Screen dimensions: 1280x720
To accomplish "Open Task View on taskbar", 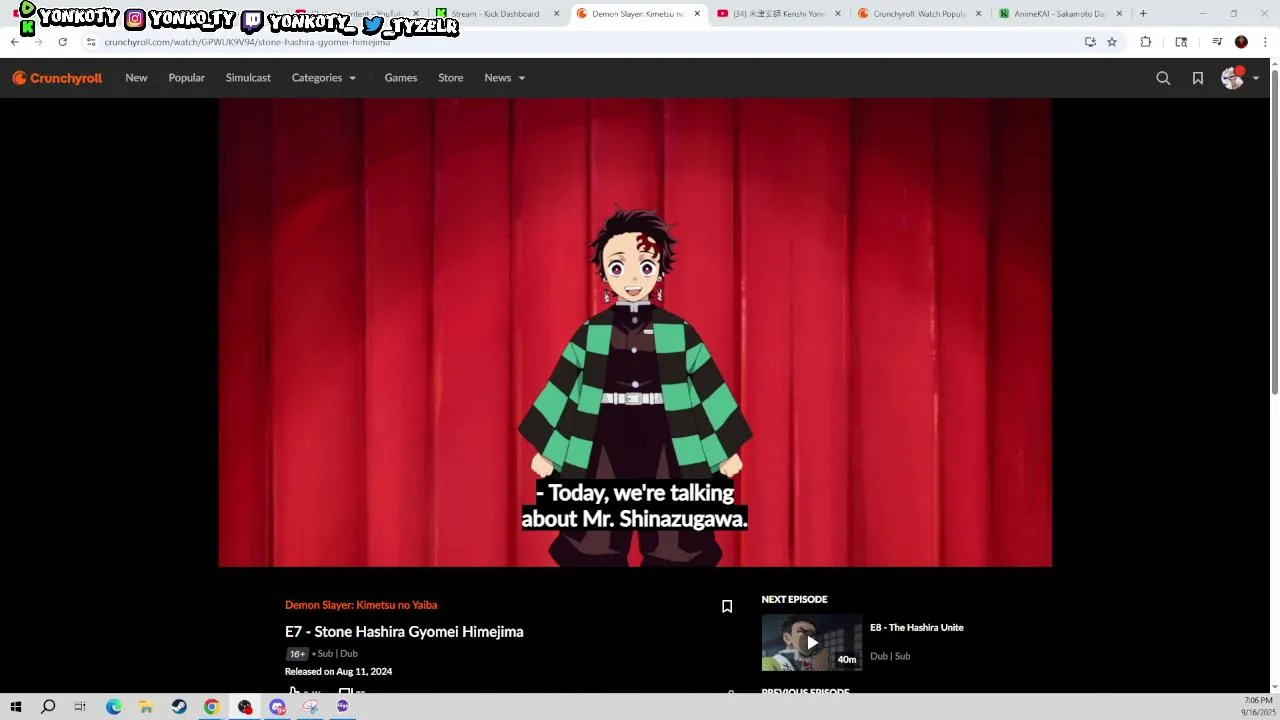I will click(x=80, y=707).
